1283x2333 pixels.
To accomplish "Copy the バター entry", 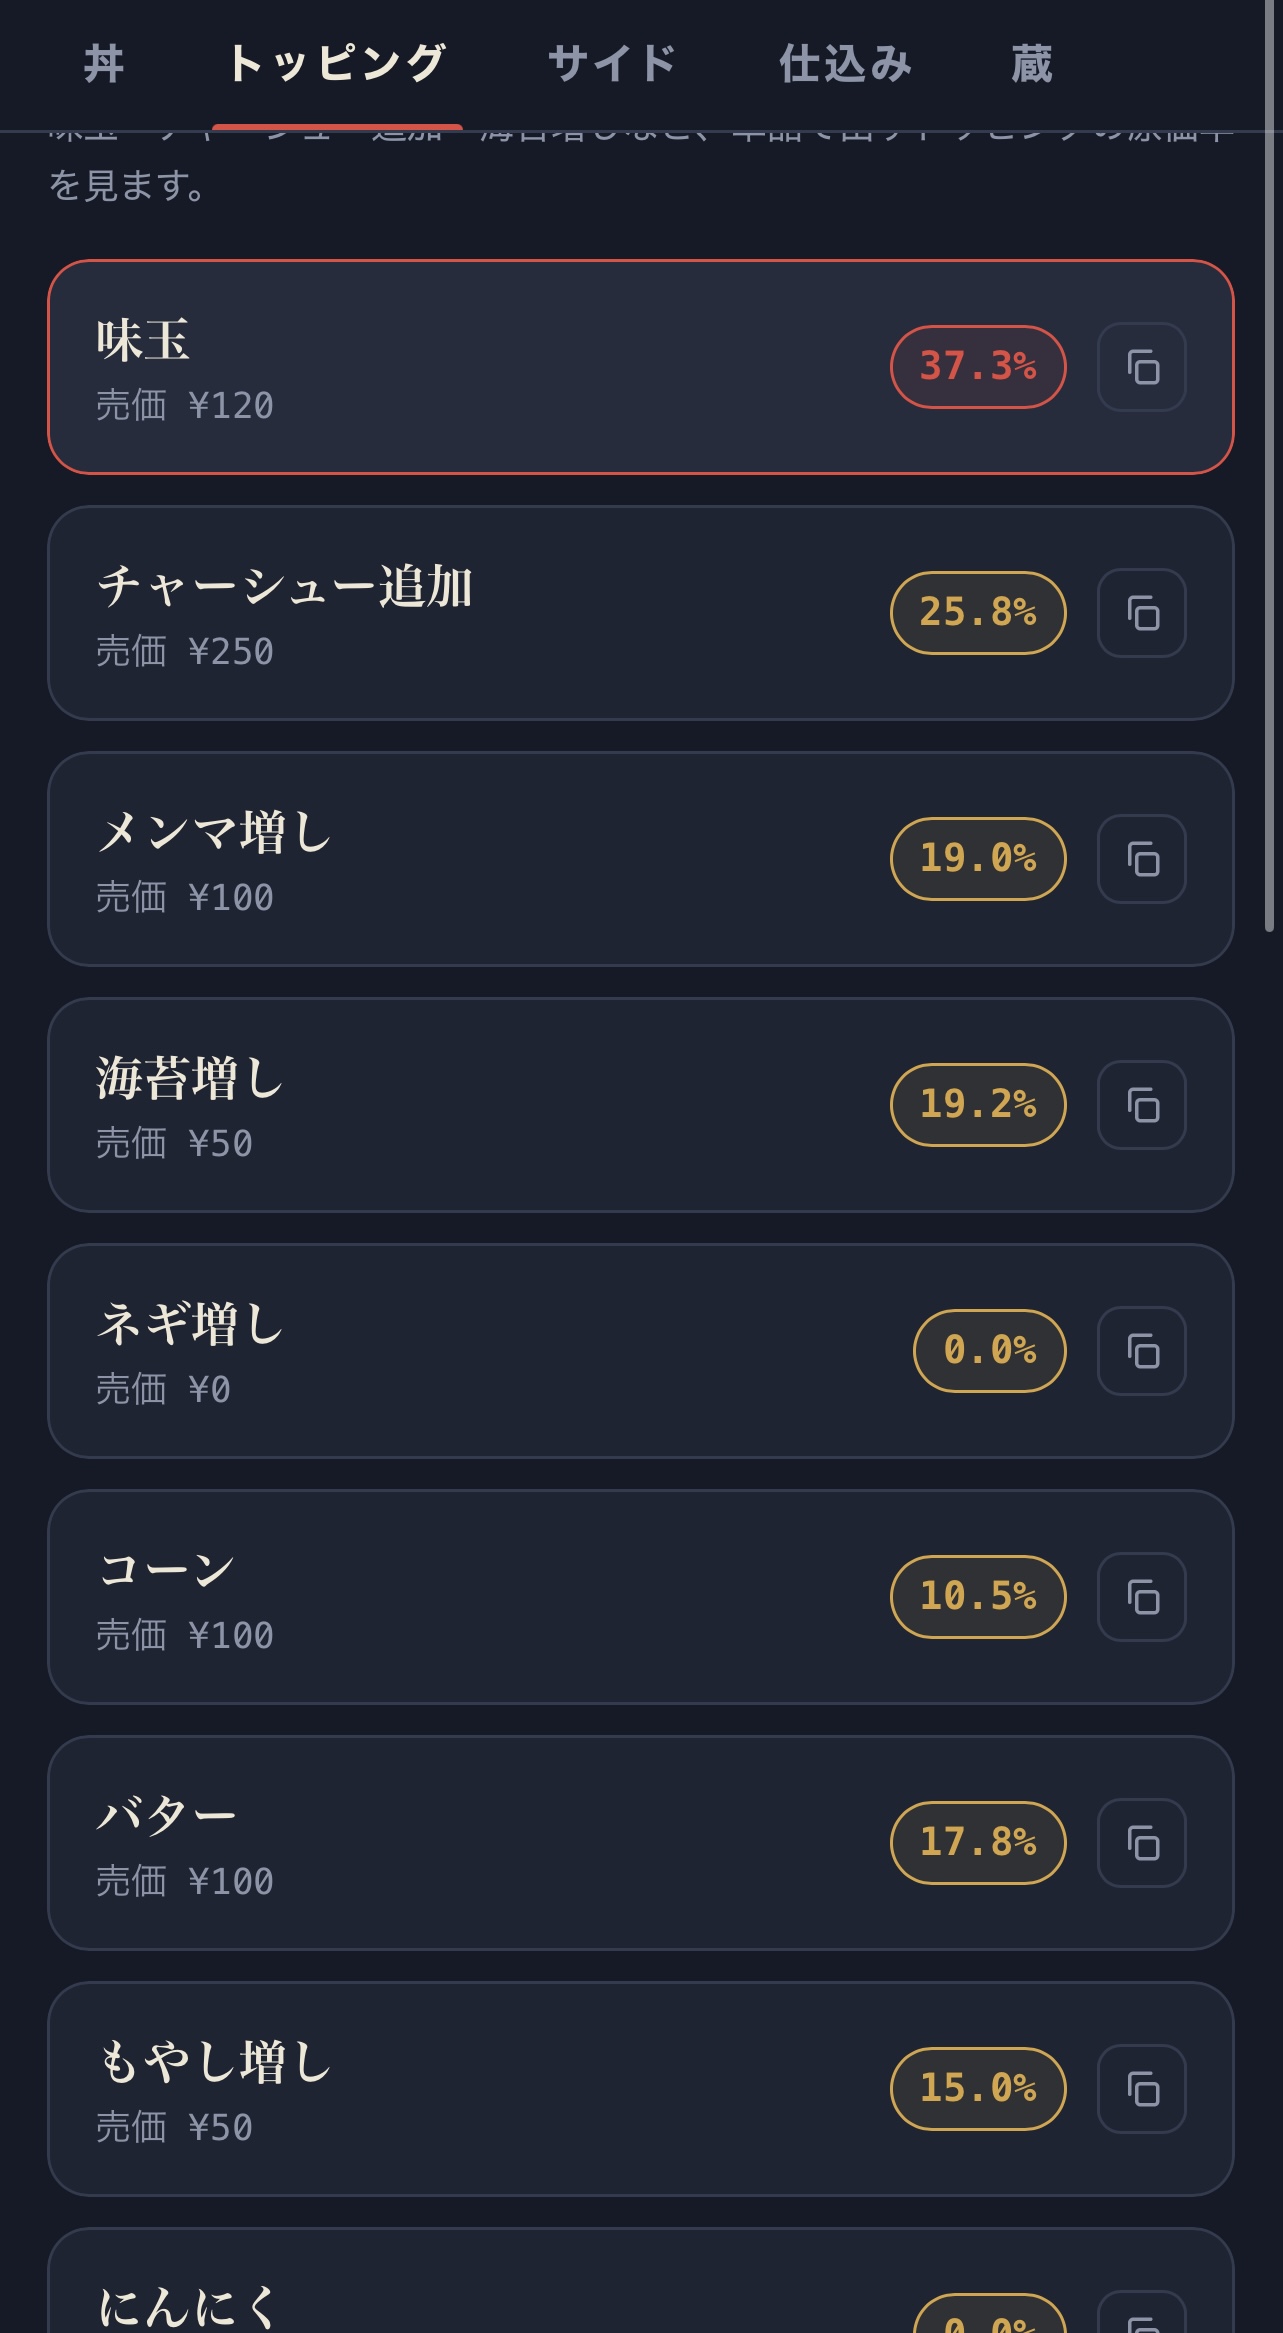I will click(1141, 1843).
